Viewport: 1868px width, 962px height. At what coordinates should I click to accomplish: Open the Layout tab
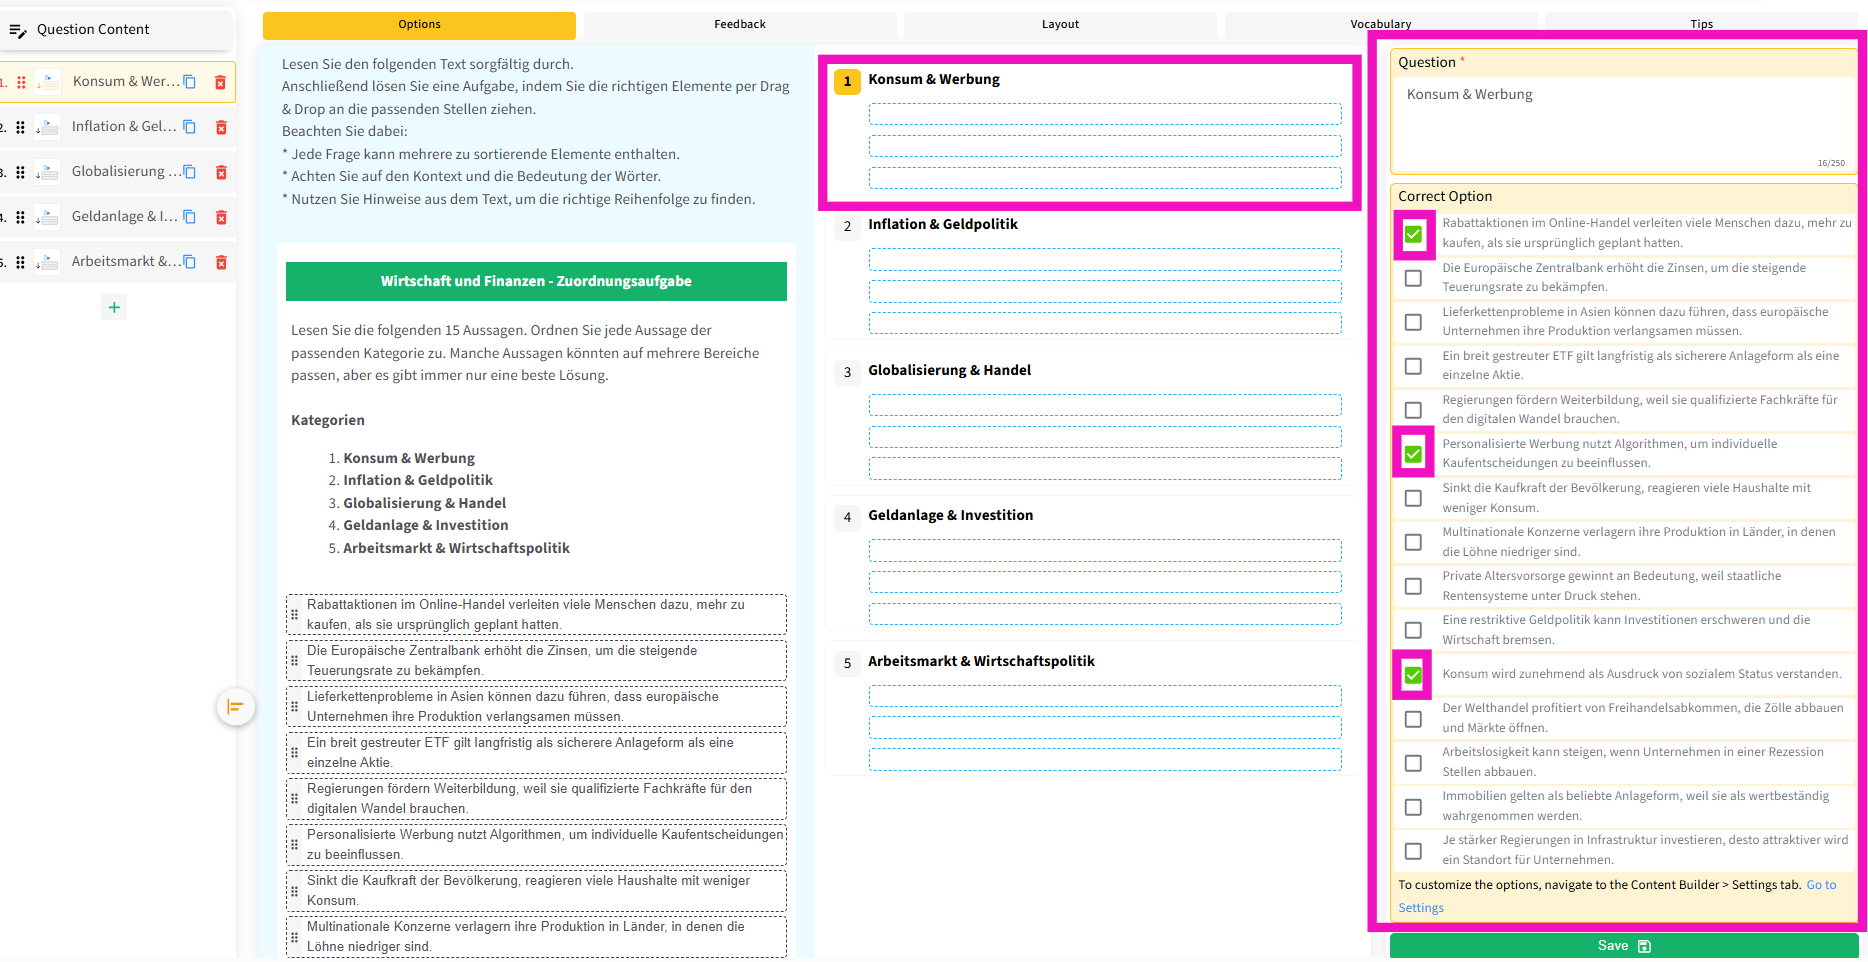click(x=1060, y=25)
